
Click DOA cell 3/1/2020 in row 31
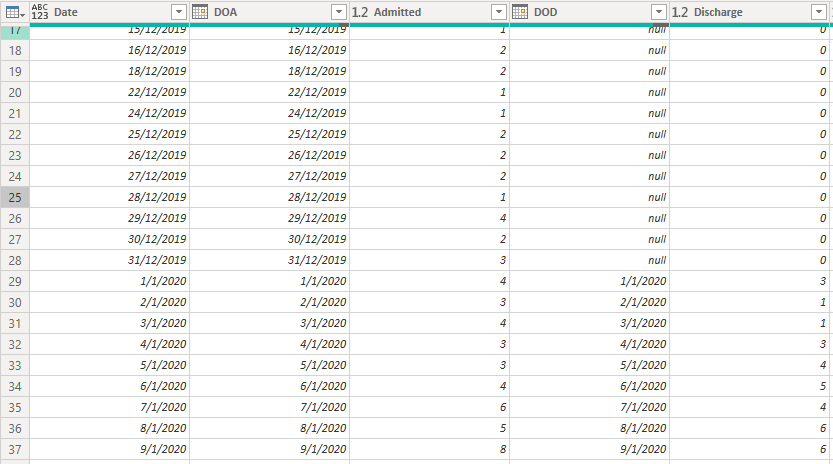pyautogui.click(x=269, y=323)
